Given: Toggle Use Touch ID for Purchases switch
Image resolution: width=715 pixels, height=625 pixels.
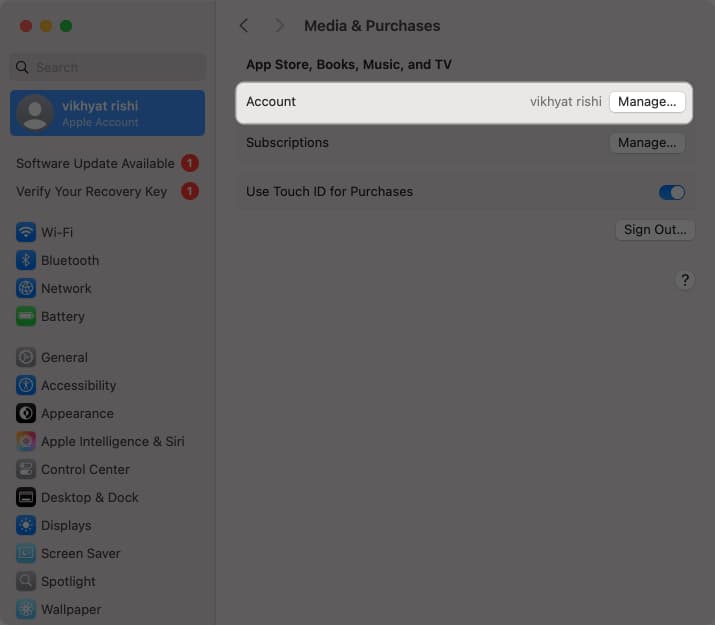Looking at the screenshot, I should [x=672, y=192].
